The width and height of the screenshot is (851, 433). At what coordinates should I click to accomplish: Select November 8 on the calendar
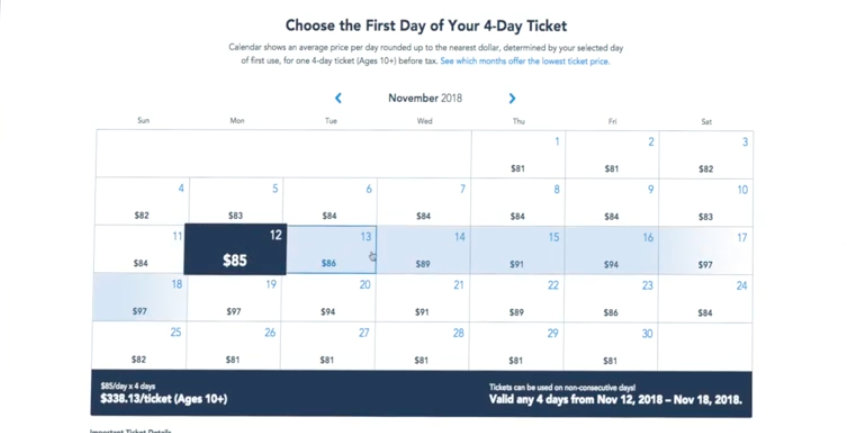pos(517,201)
